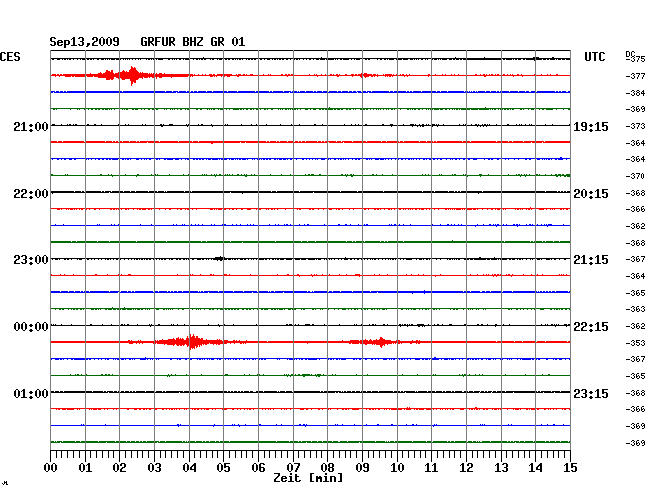Click the "15" minute axis label

coord(570,468)
